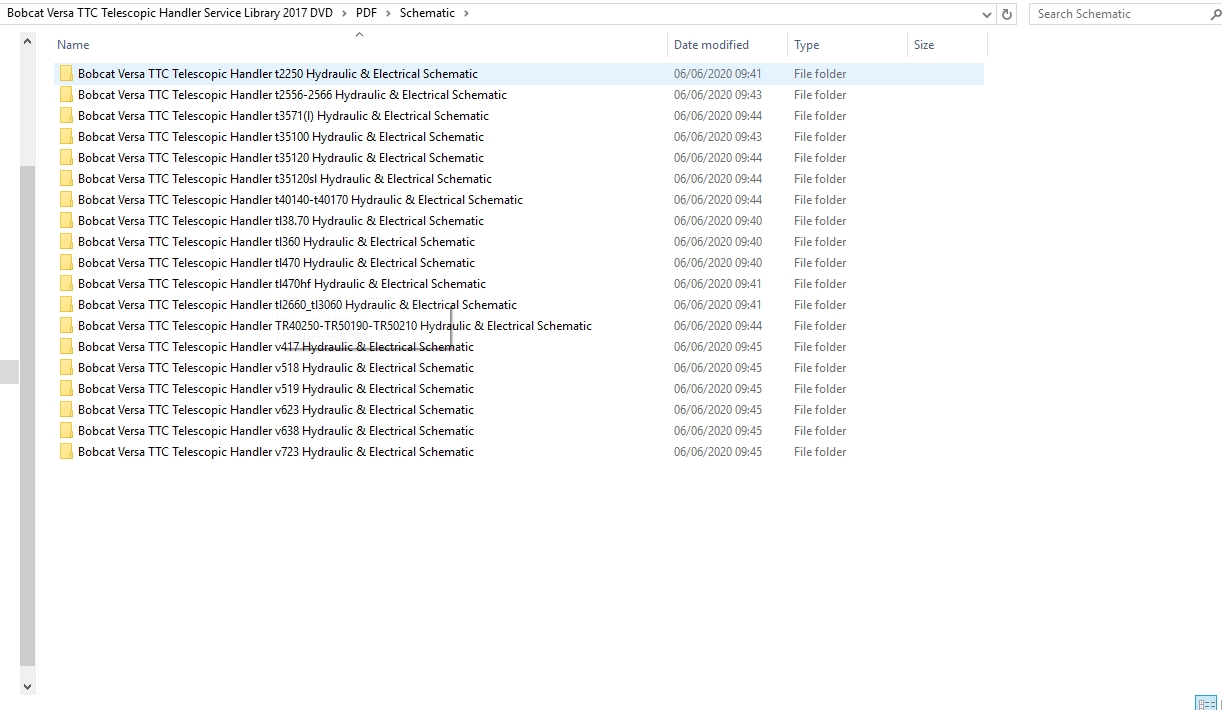Click the tl470hf folder icon
The image size is (1222, 710).
(66, 284)
